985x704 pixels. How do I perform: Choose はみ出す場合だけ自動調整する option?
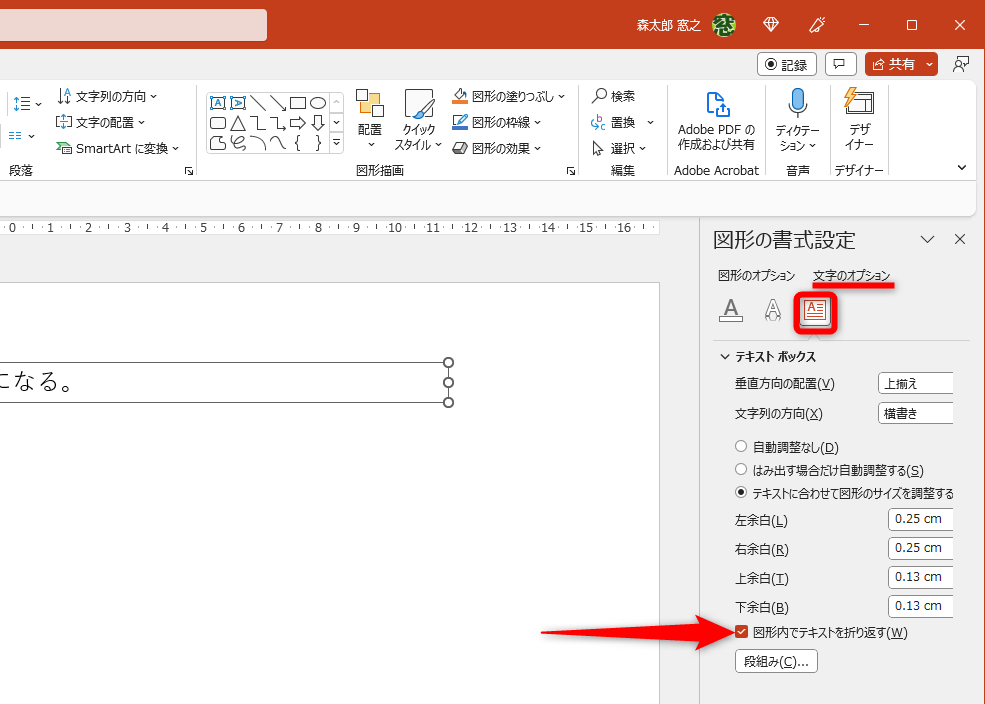740,469
